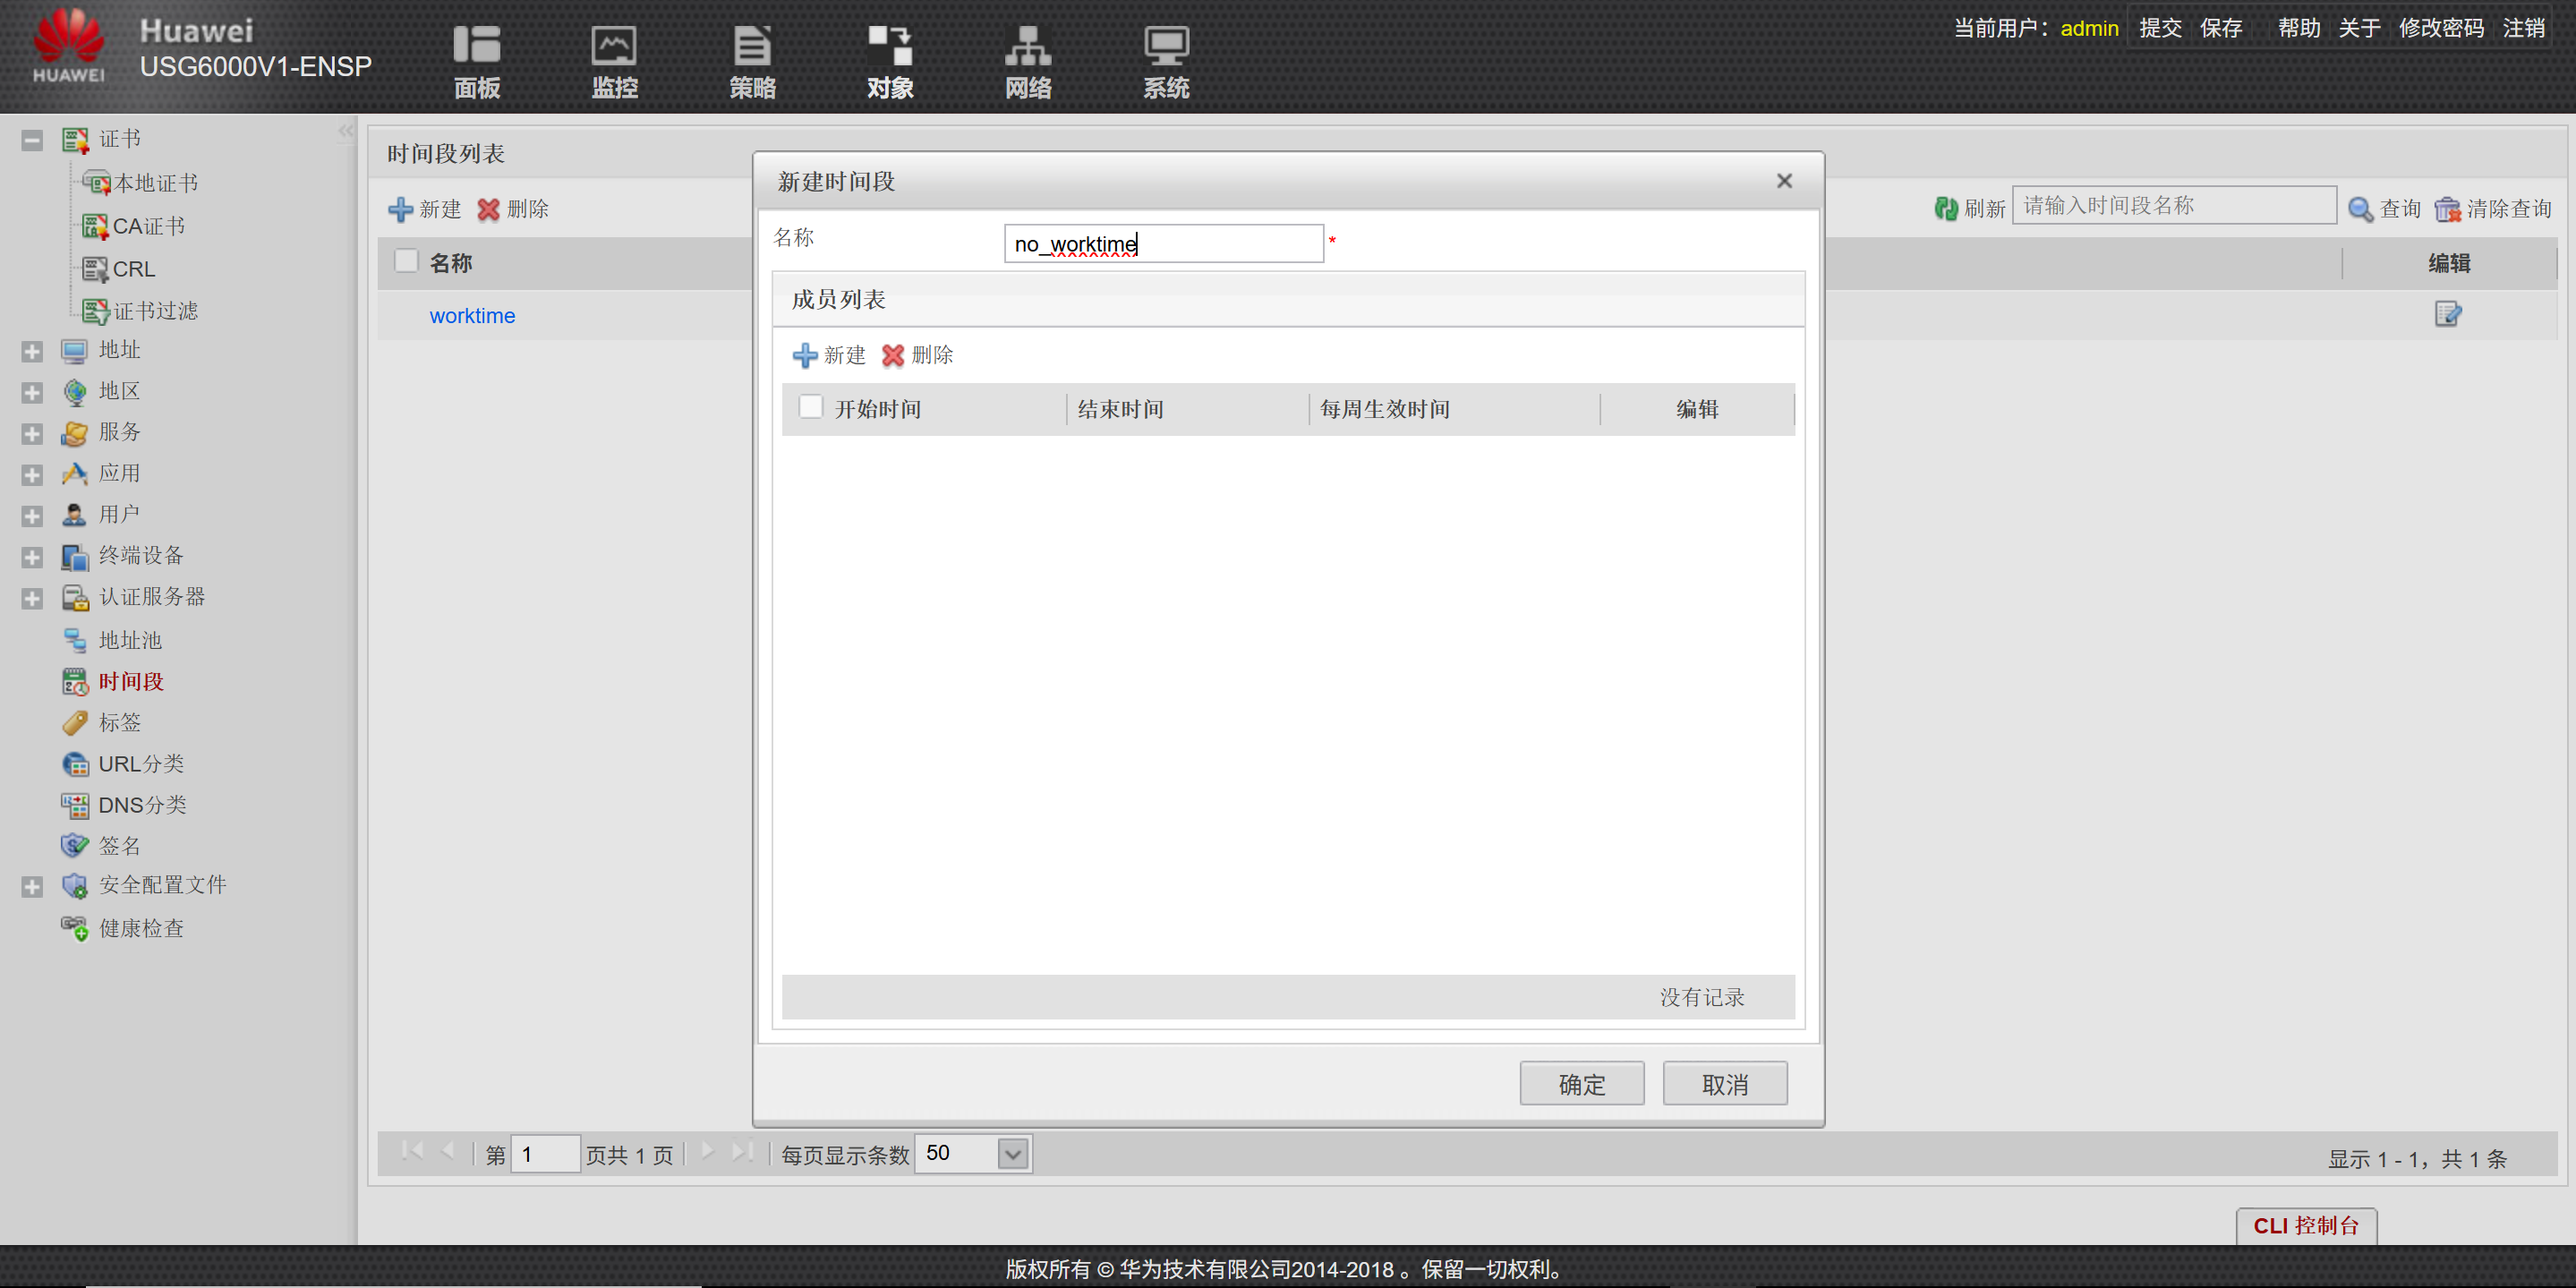Click the name input field with no_worktime

[x=1163, y=244]
